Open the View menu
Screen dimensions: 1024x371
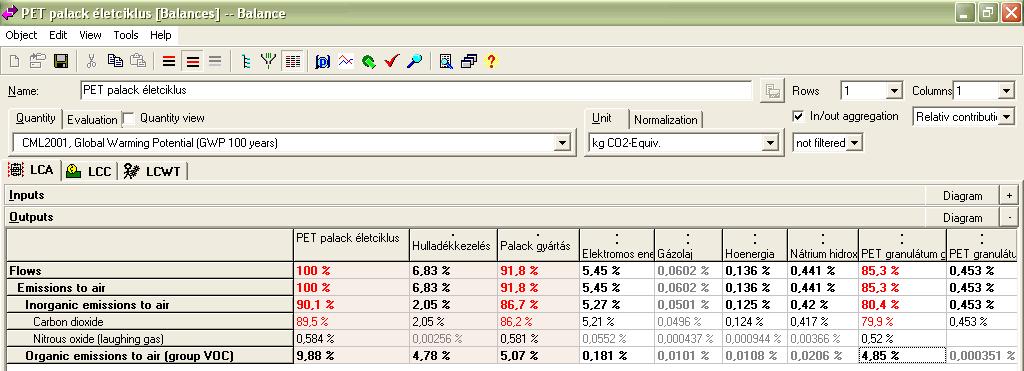point(91,35)
